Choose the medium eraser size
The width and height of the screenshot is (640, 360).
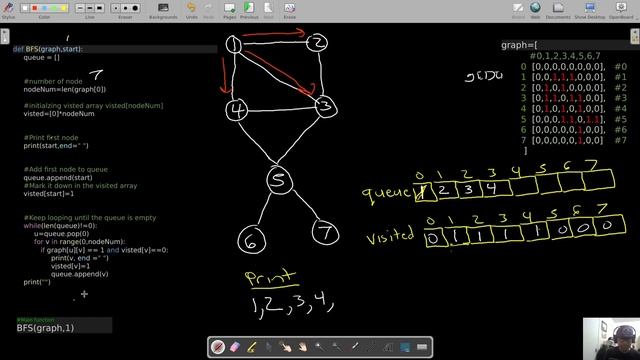pos(125,8)
